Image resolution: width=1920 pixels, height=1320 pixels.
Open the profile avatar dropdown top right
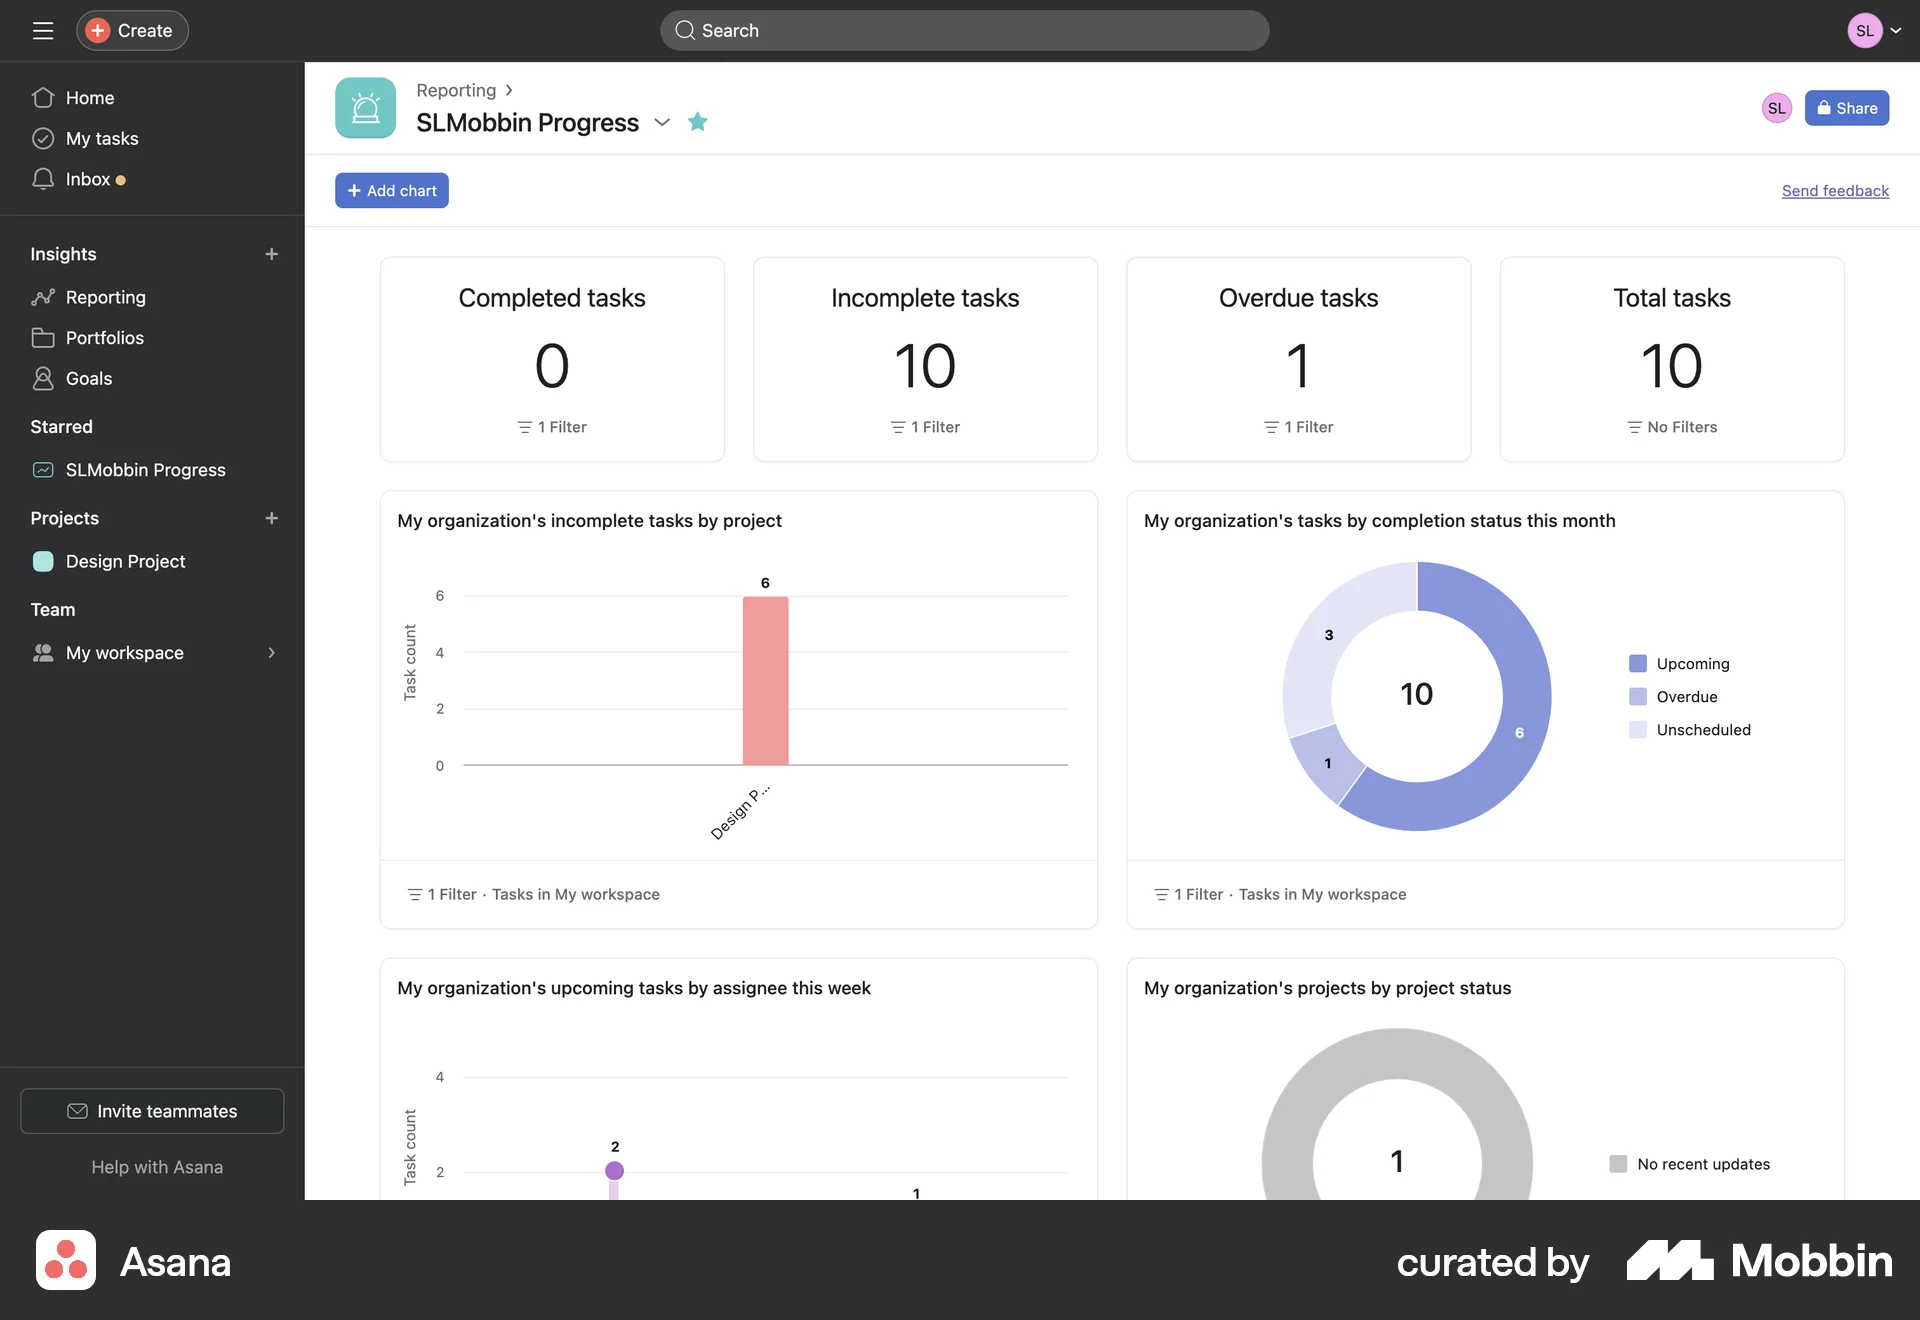pos(1875,30)
